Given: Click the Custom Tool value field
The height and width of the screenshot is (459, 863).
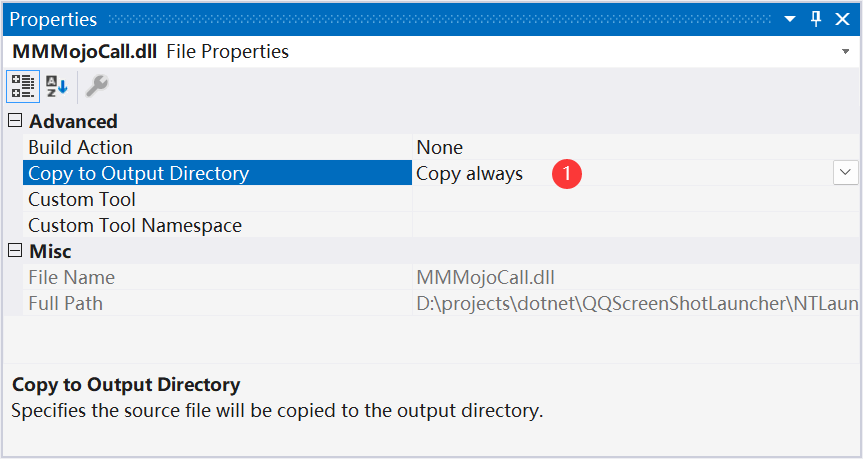Looking at the screenshot, I should point(636,199).
